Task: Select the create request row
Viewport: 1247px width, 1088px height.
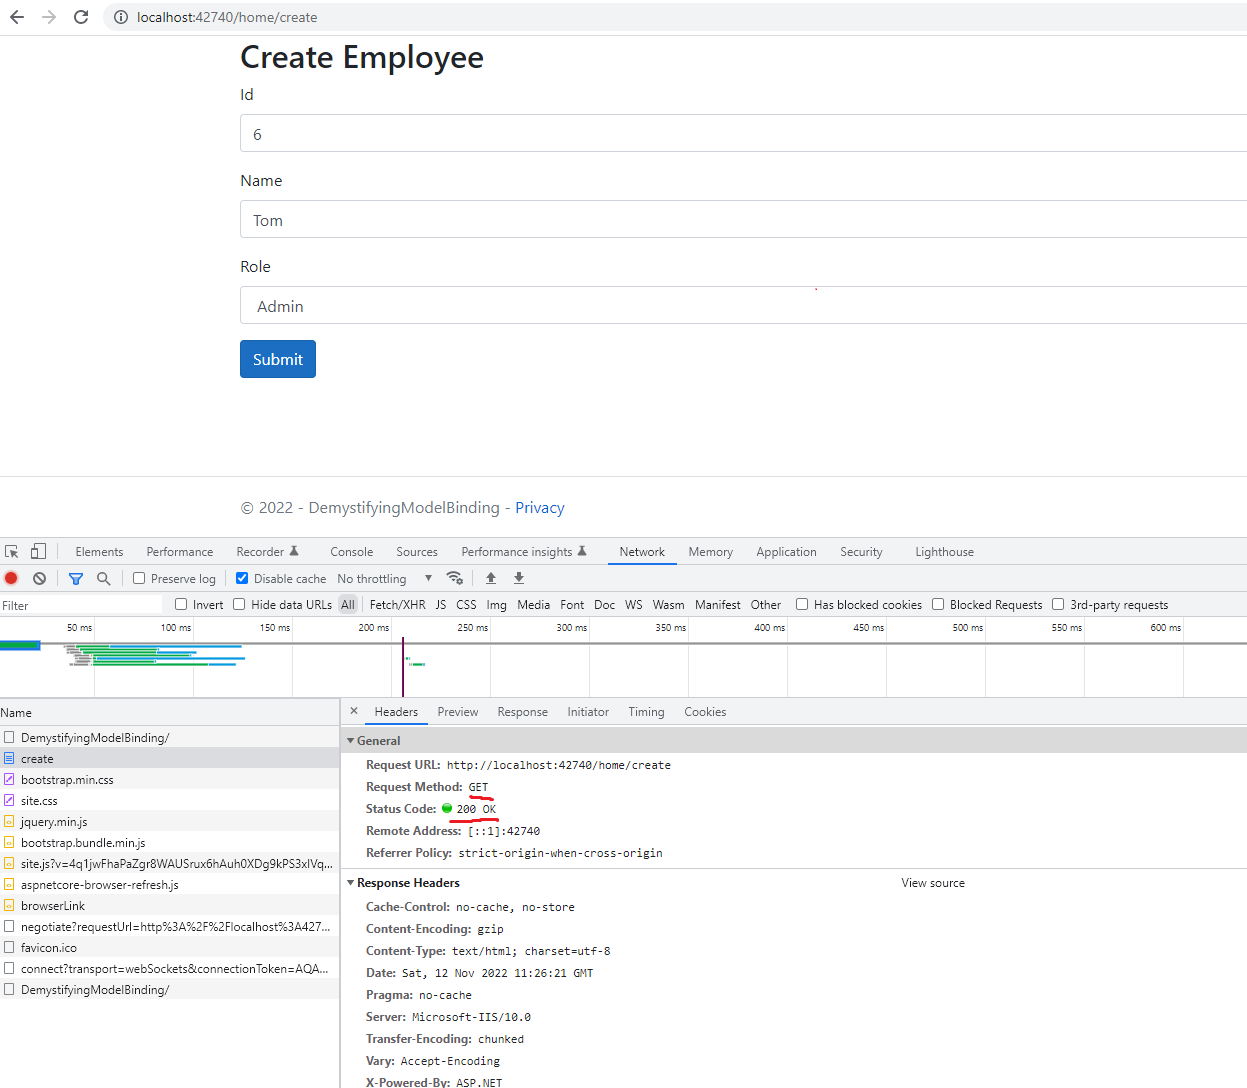Action: click(x=170, y=758)
